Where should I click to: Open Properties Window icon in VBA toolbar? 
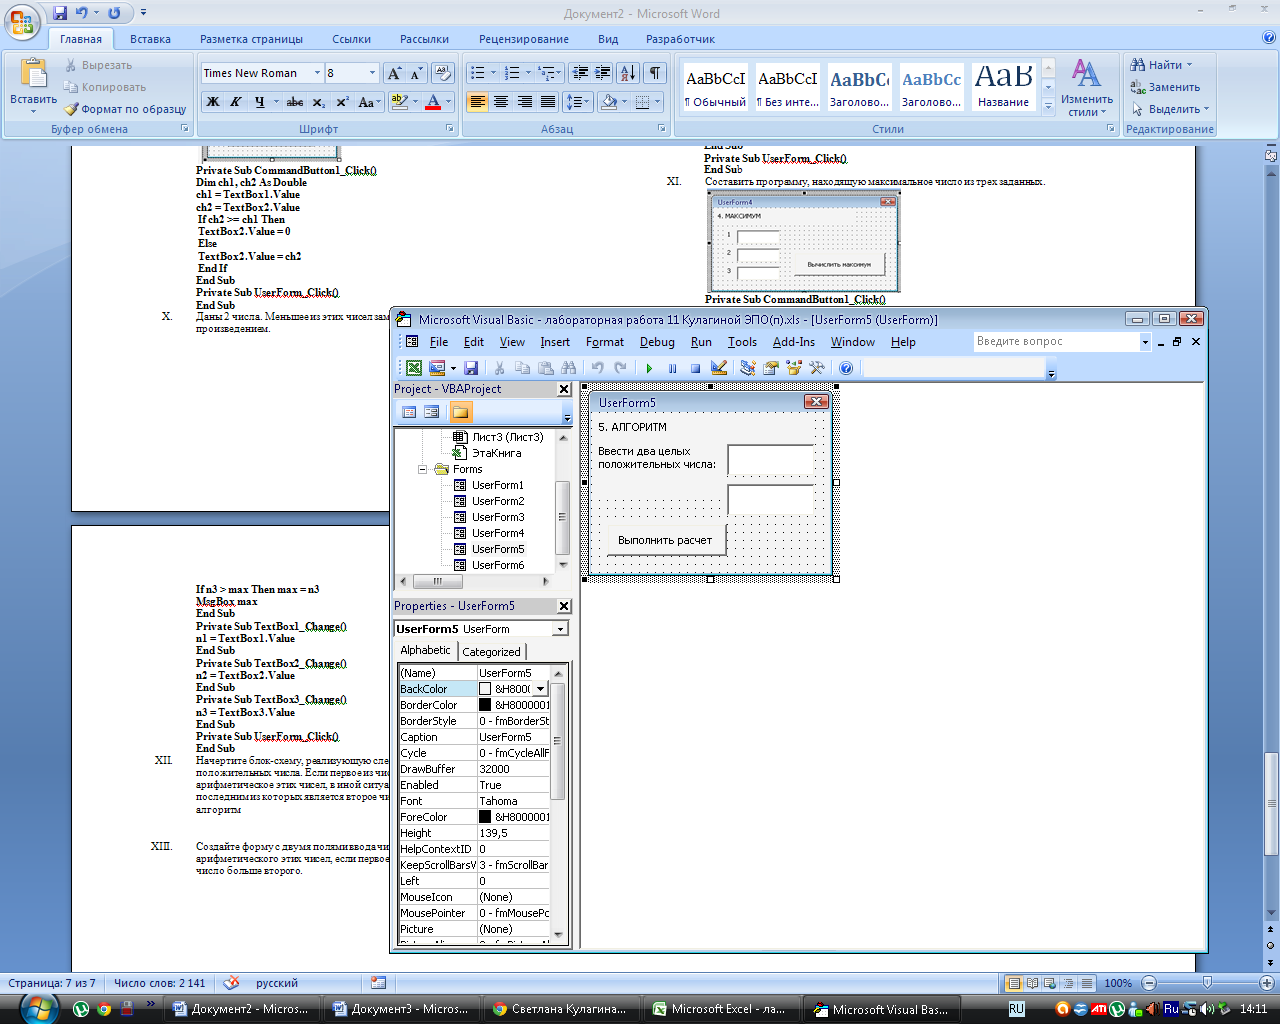pyautogui.click(x=770, y=368)
